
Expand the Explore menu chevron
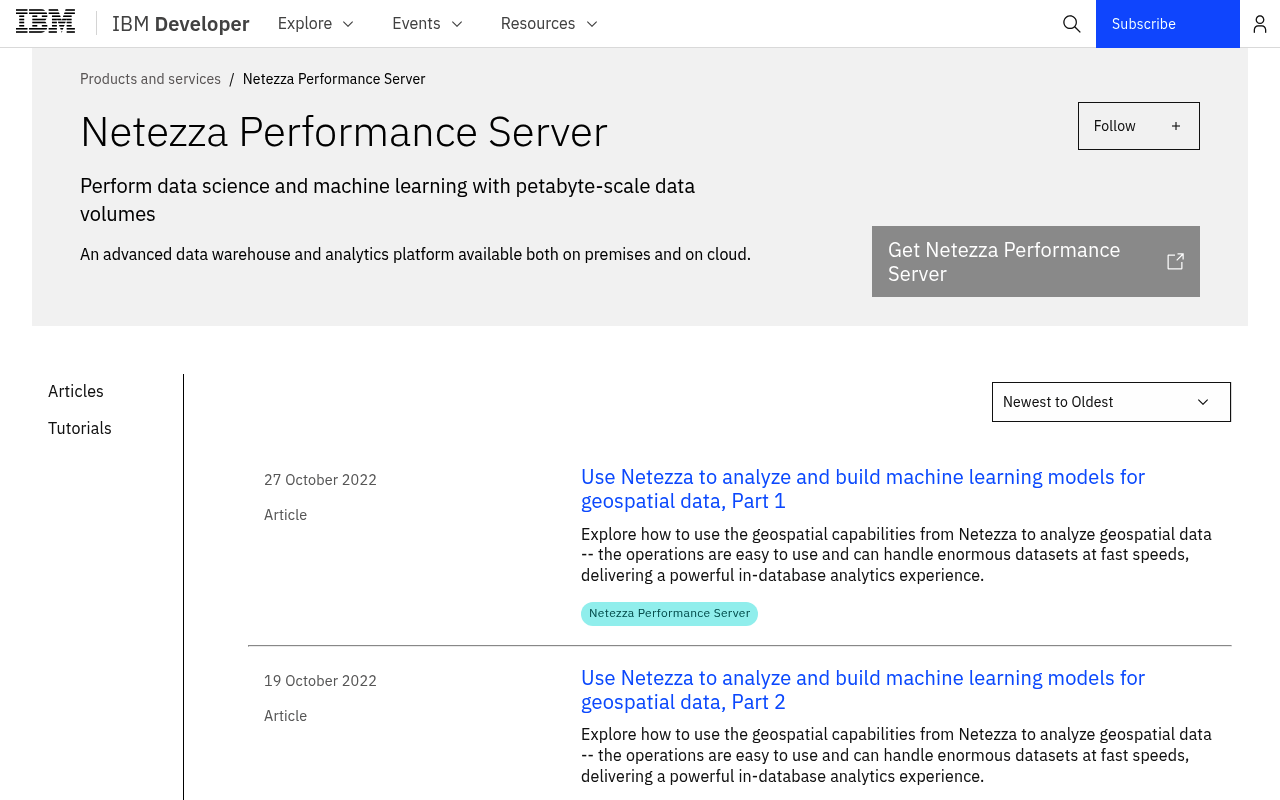click(x=348, y=24)
